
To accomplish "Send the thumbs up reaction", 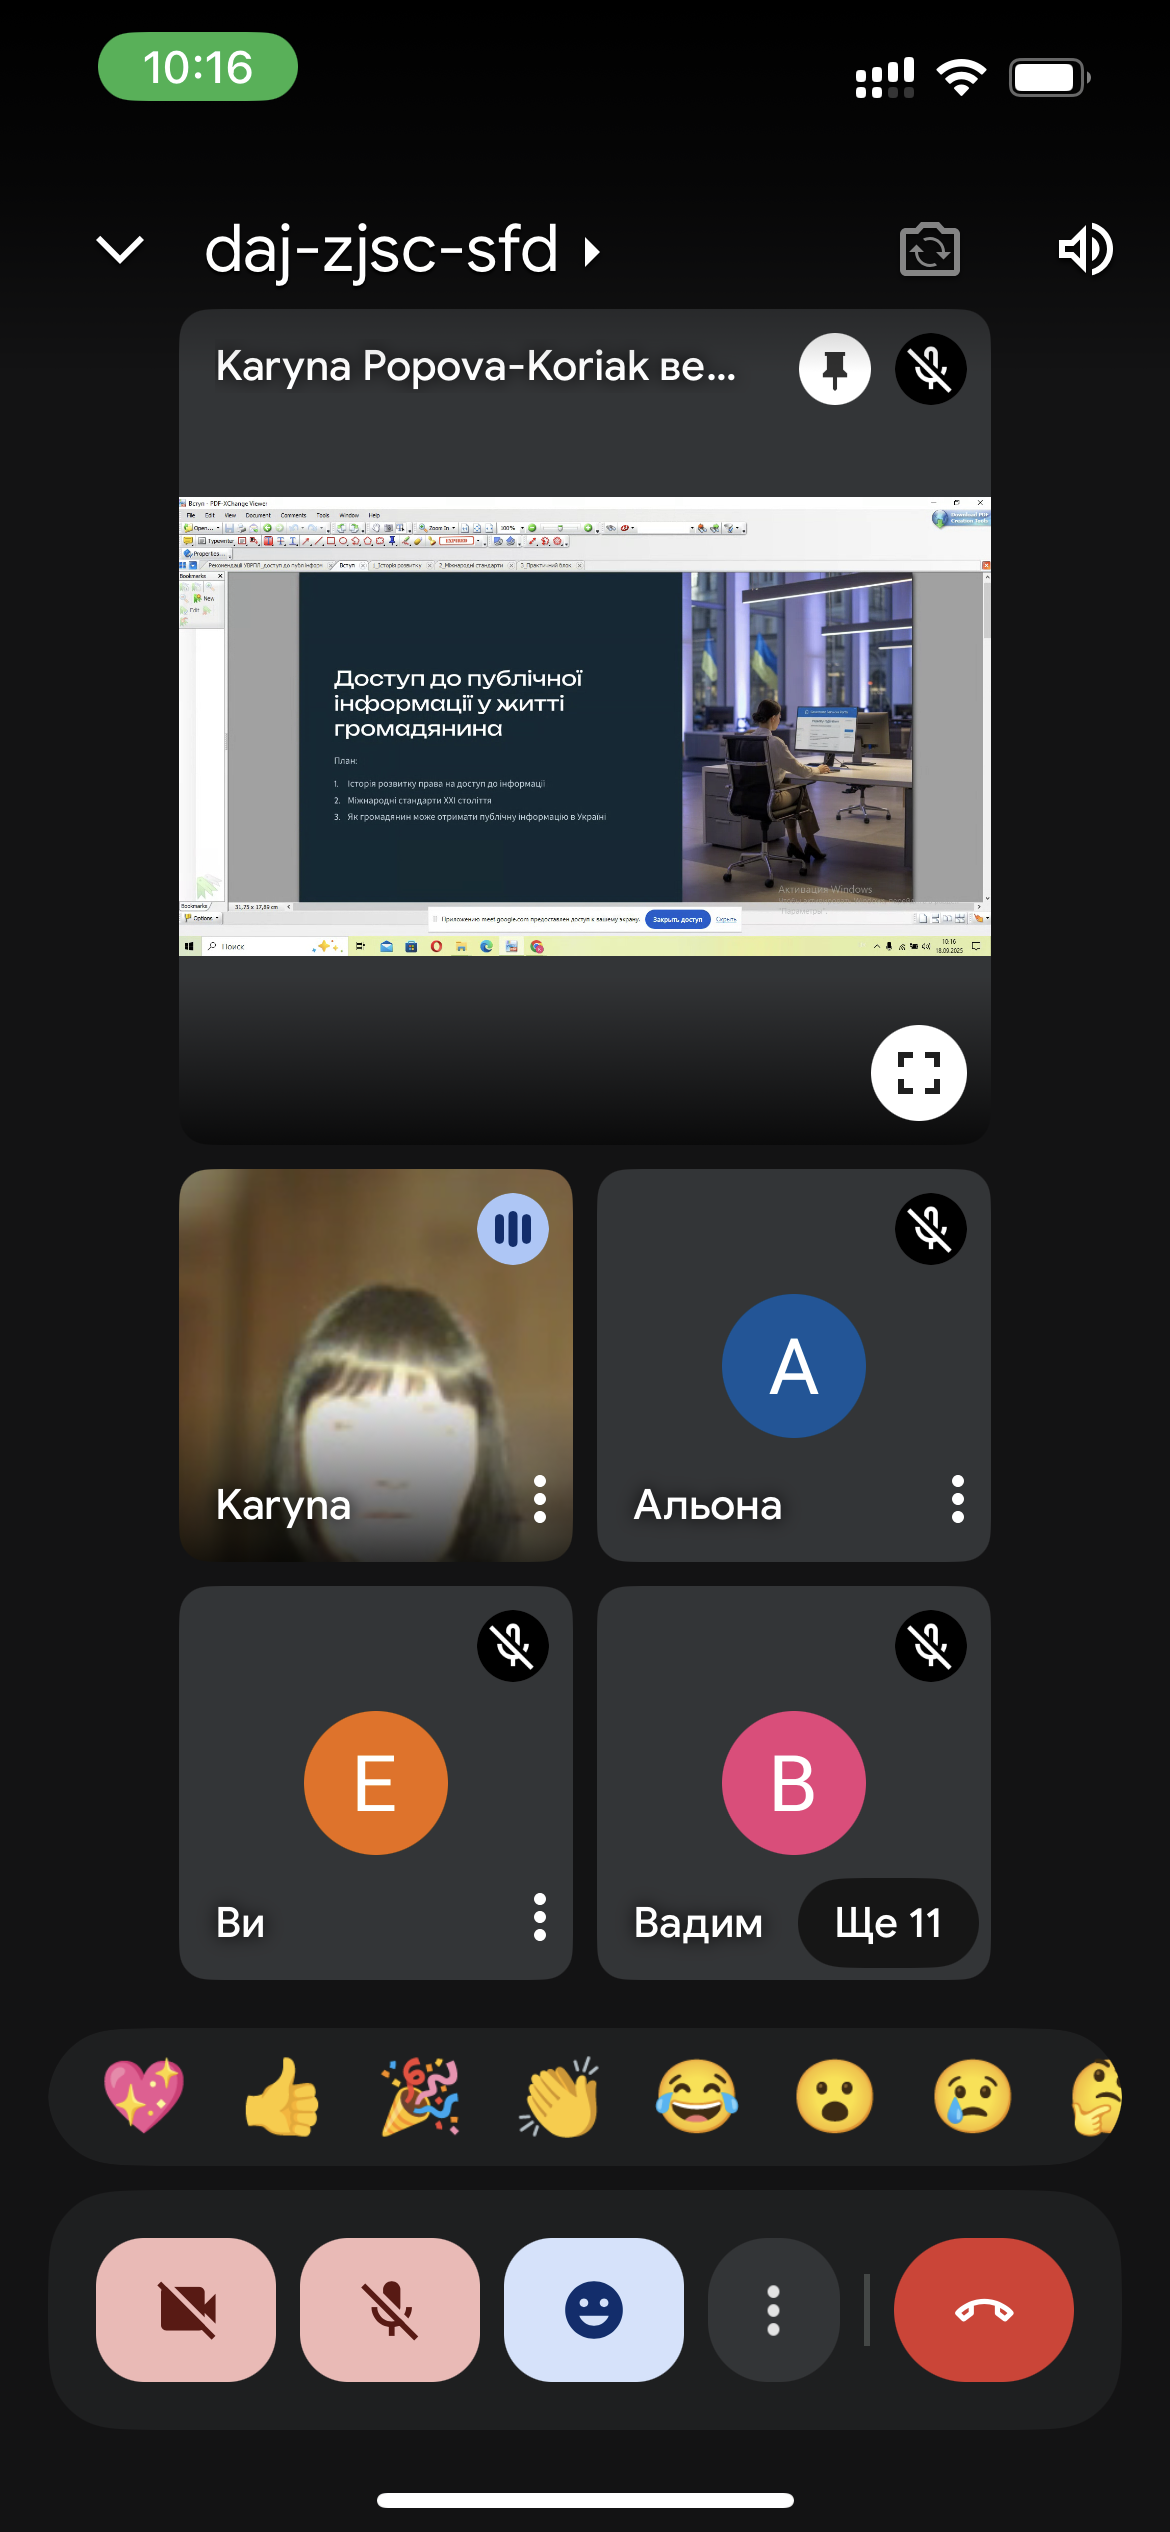I will coord(282,2097).
